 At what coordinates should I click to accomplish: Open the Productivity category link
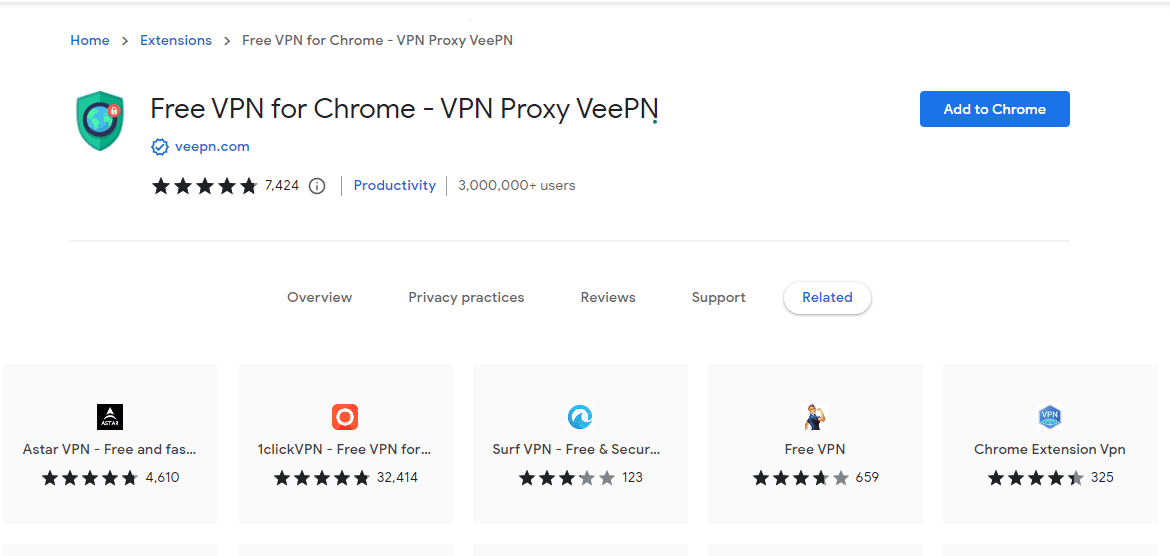pyautogui.click(x=395, y=186)
